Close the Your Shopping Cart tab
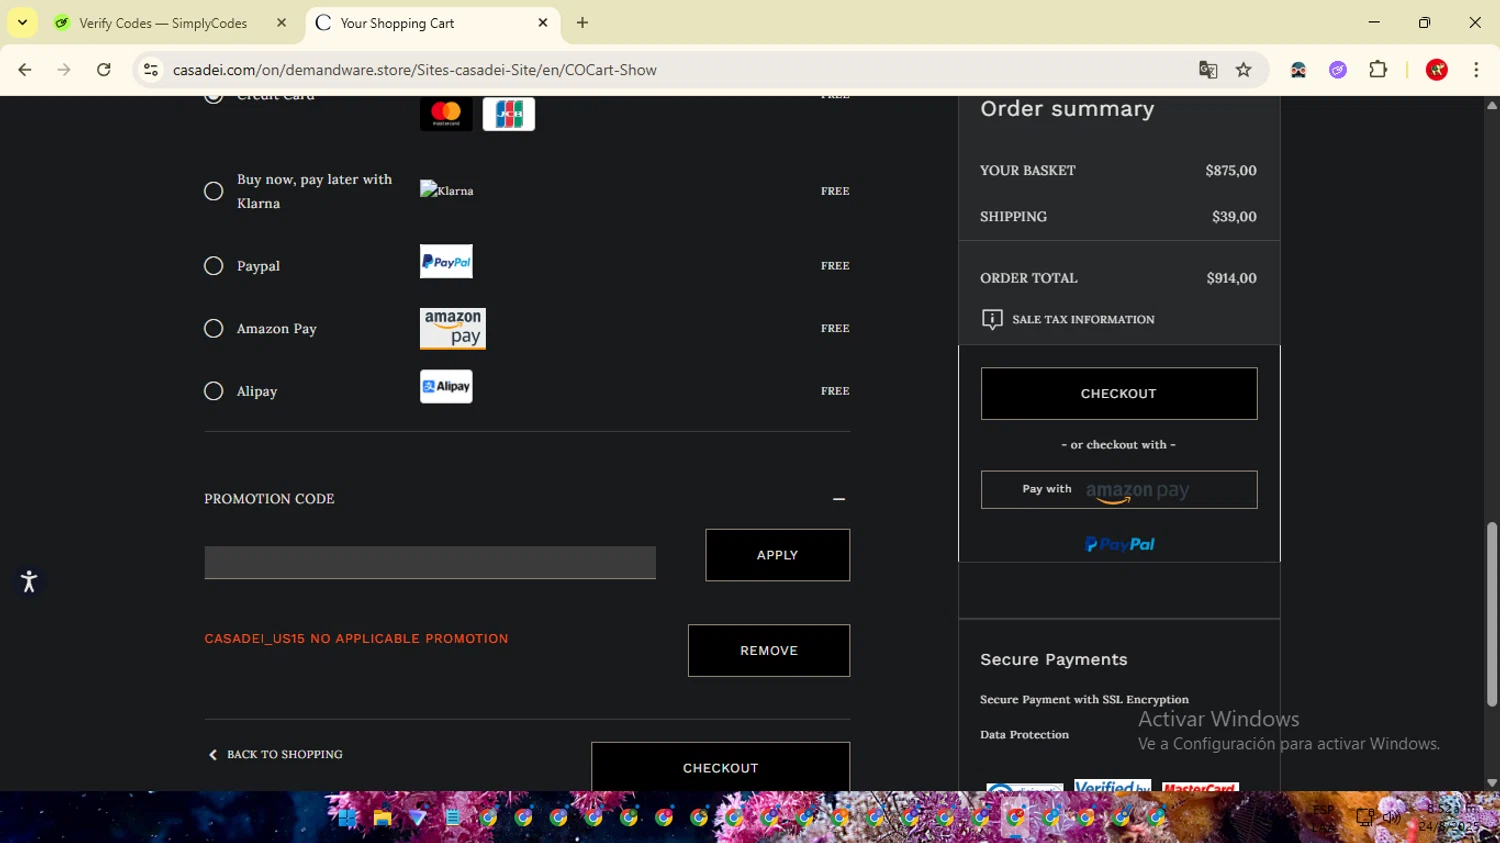Image resolution: width=1500 pixels, height=843 pixels. click(x=543, y=23)
